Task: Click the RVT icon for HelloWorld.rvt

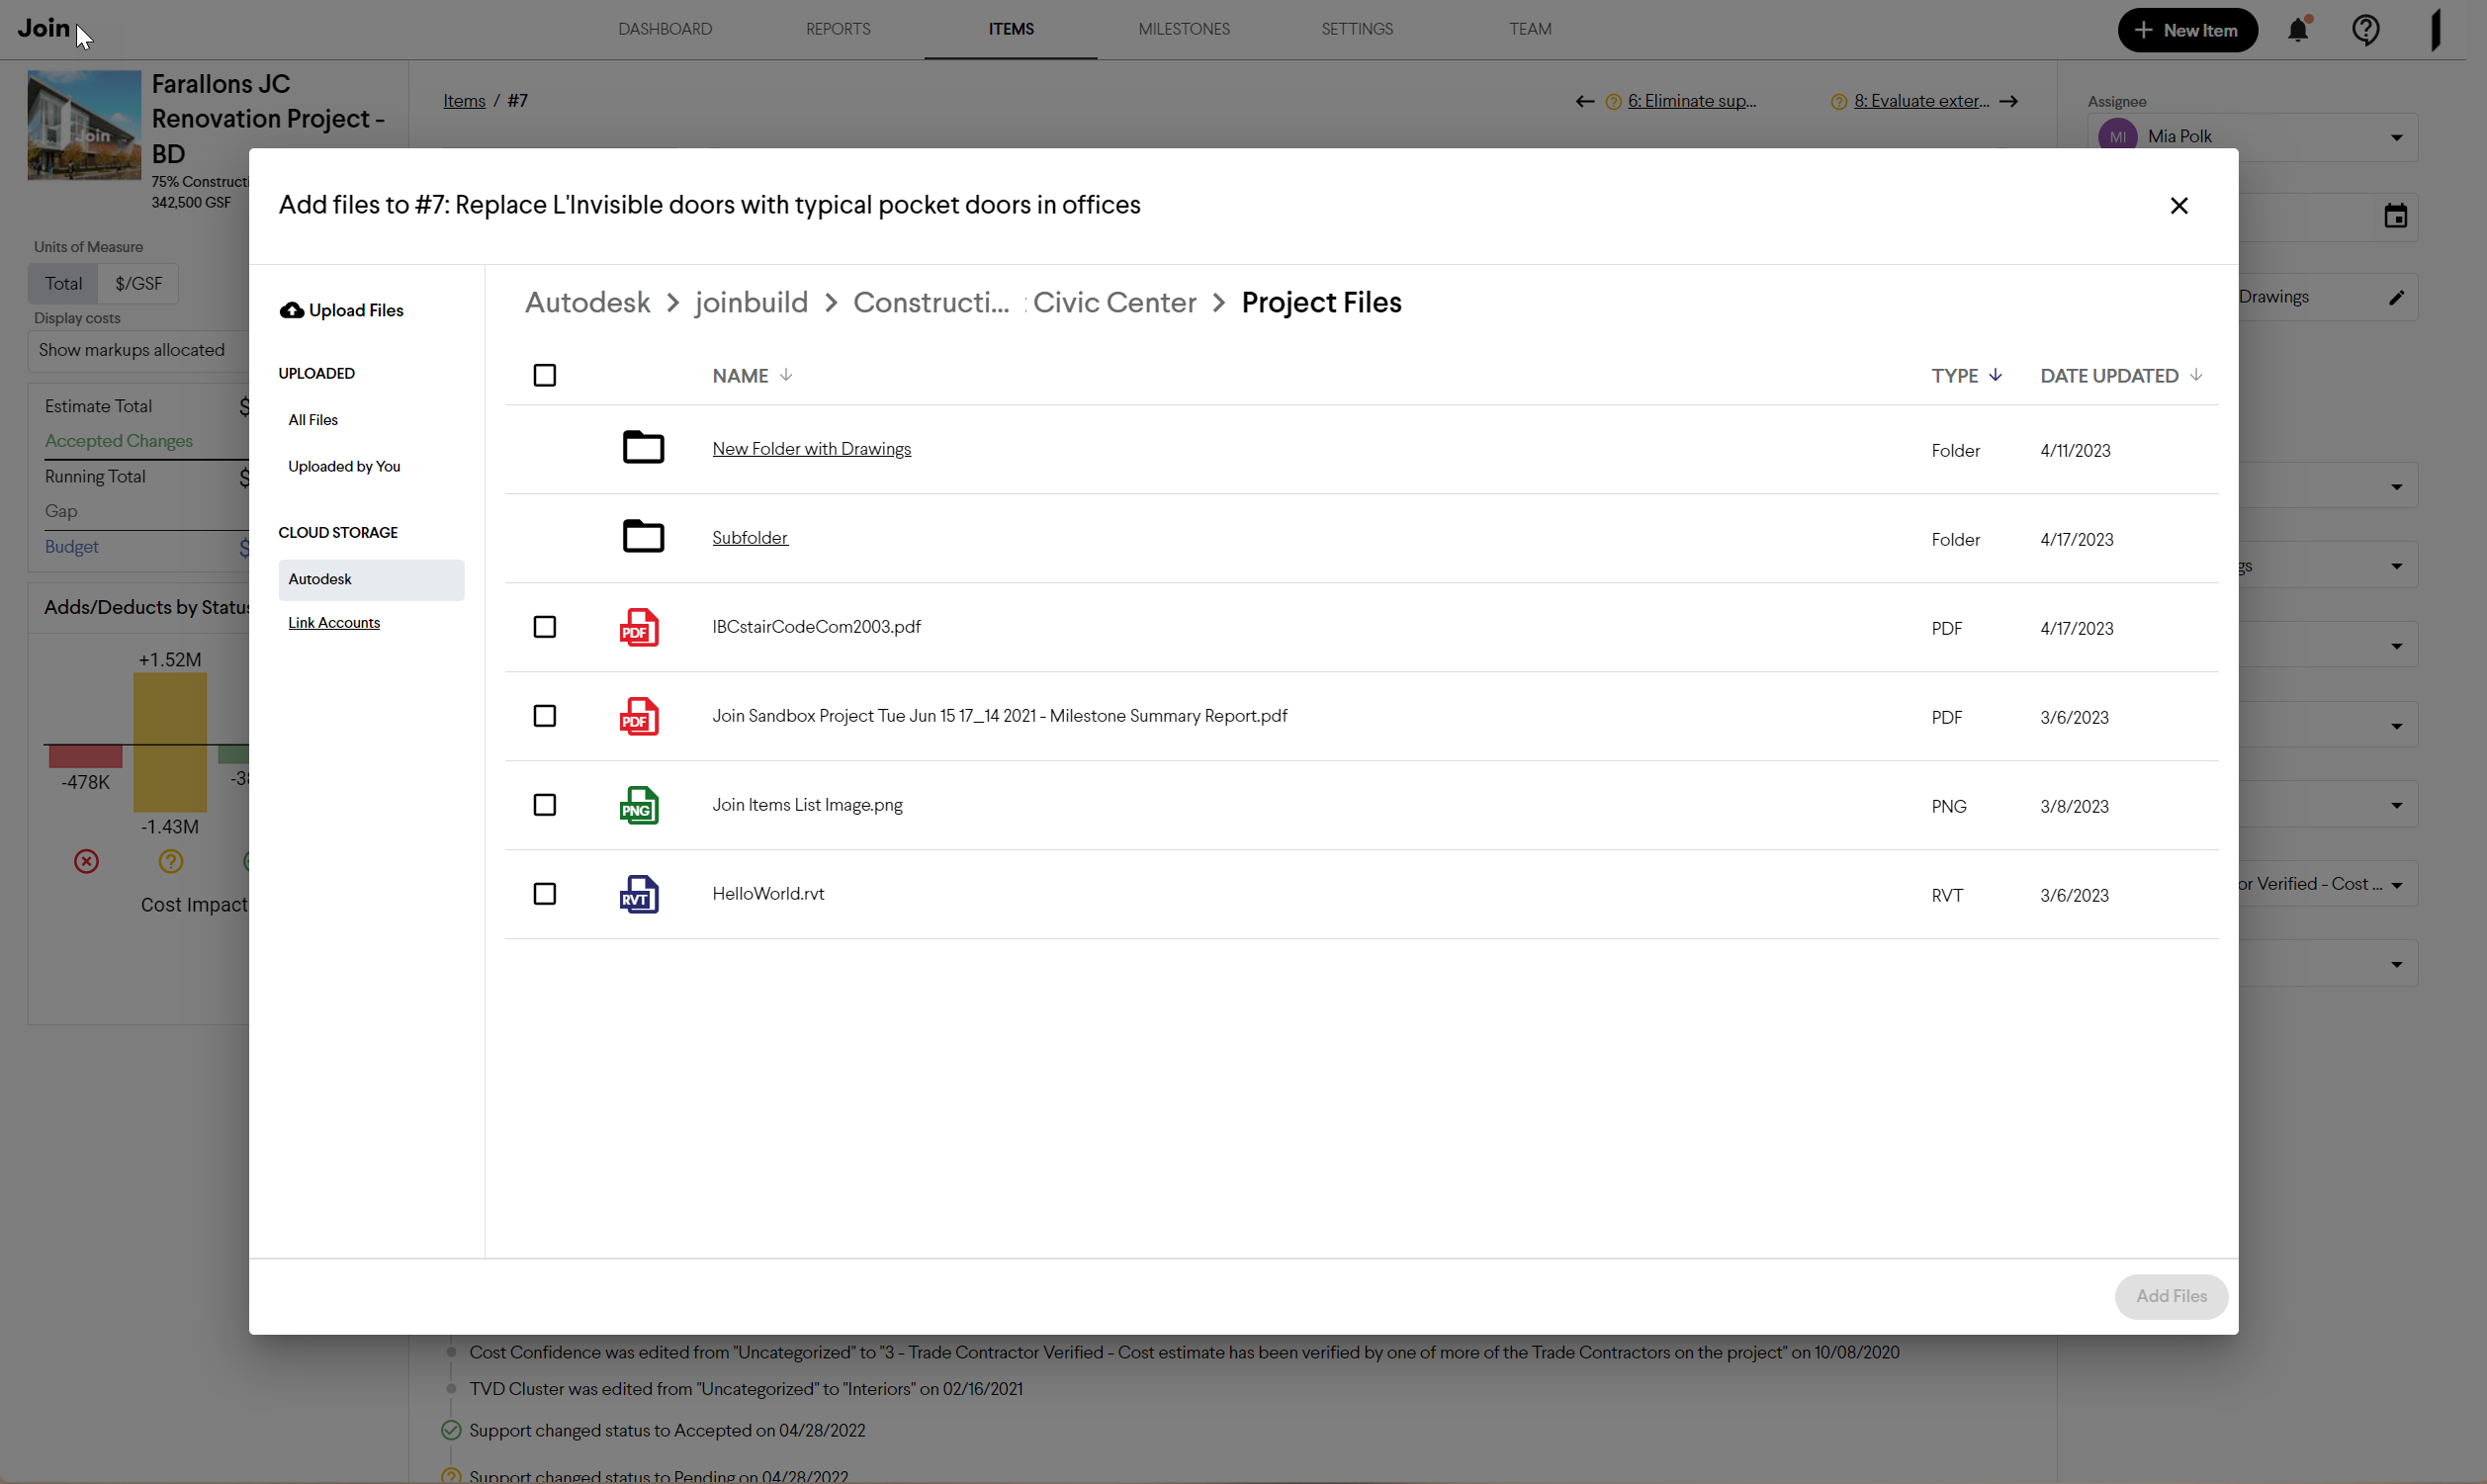Action: click(638, 894)
